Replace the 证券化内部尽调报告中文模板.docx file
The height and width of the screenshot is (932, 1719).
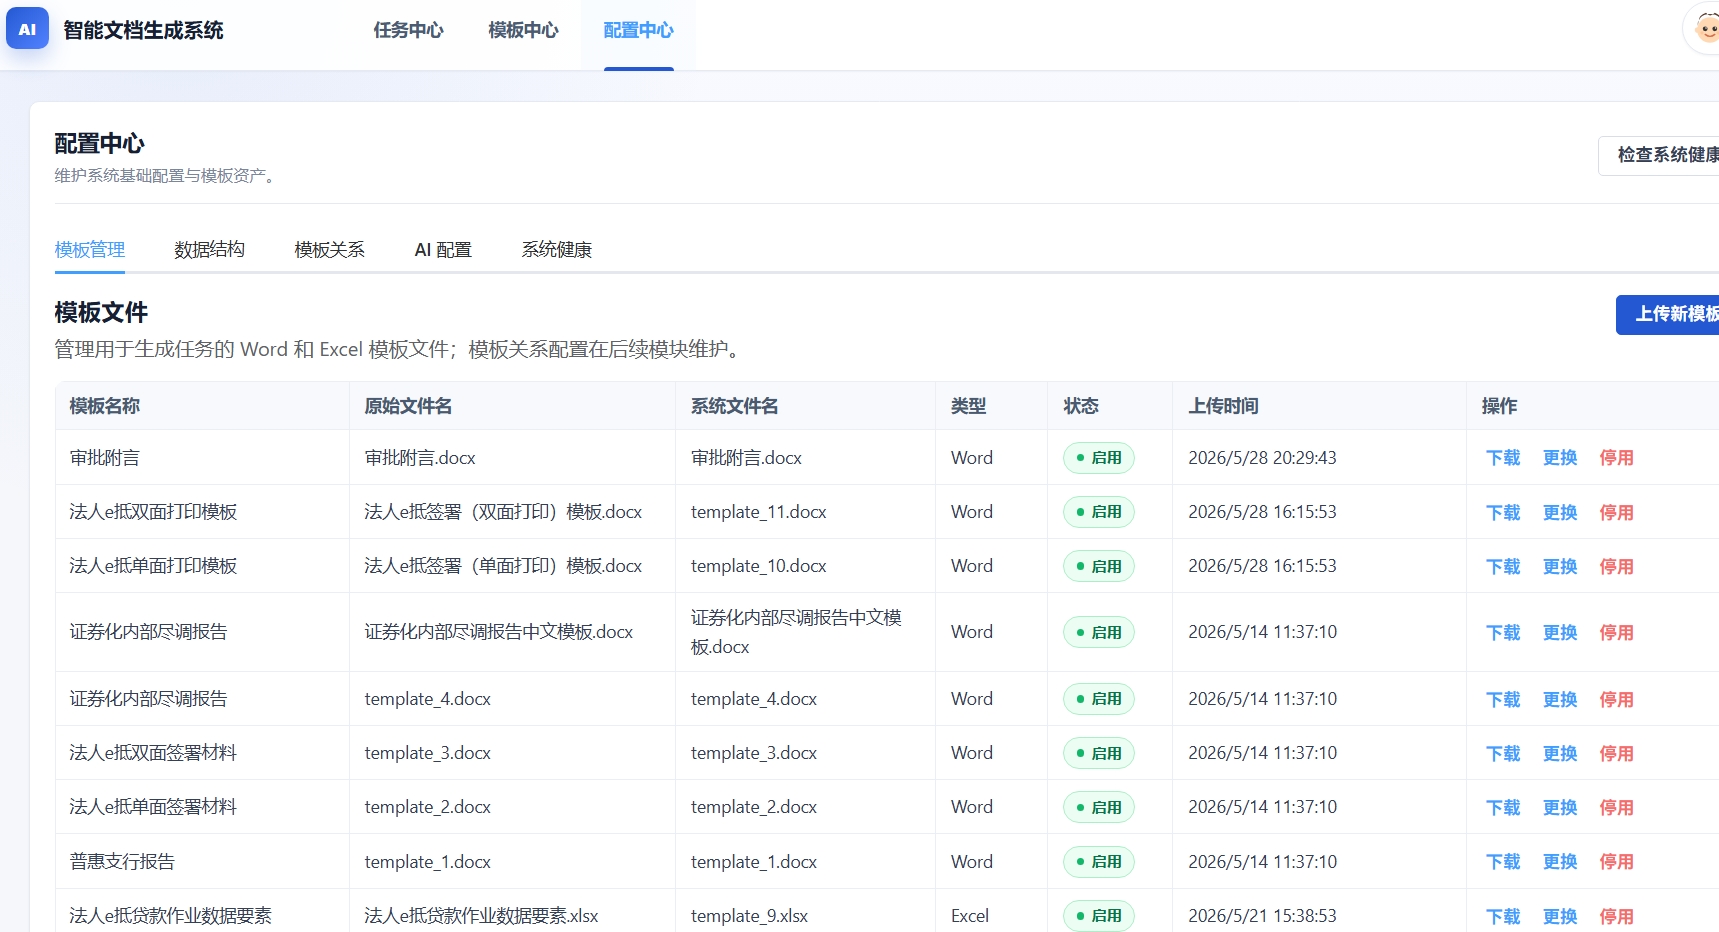click(1560, 632)
